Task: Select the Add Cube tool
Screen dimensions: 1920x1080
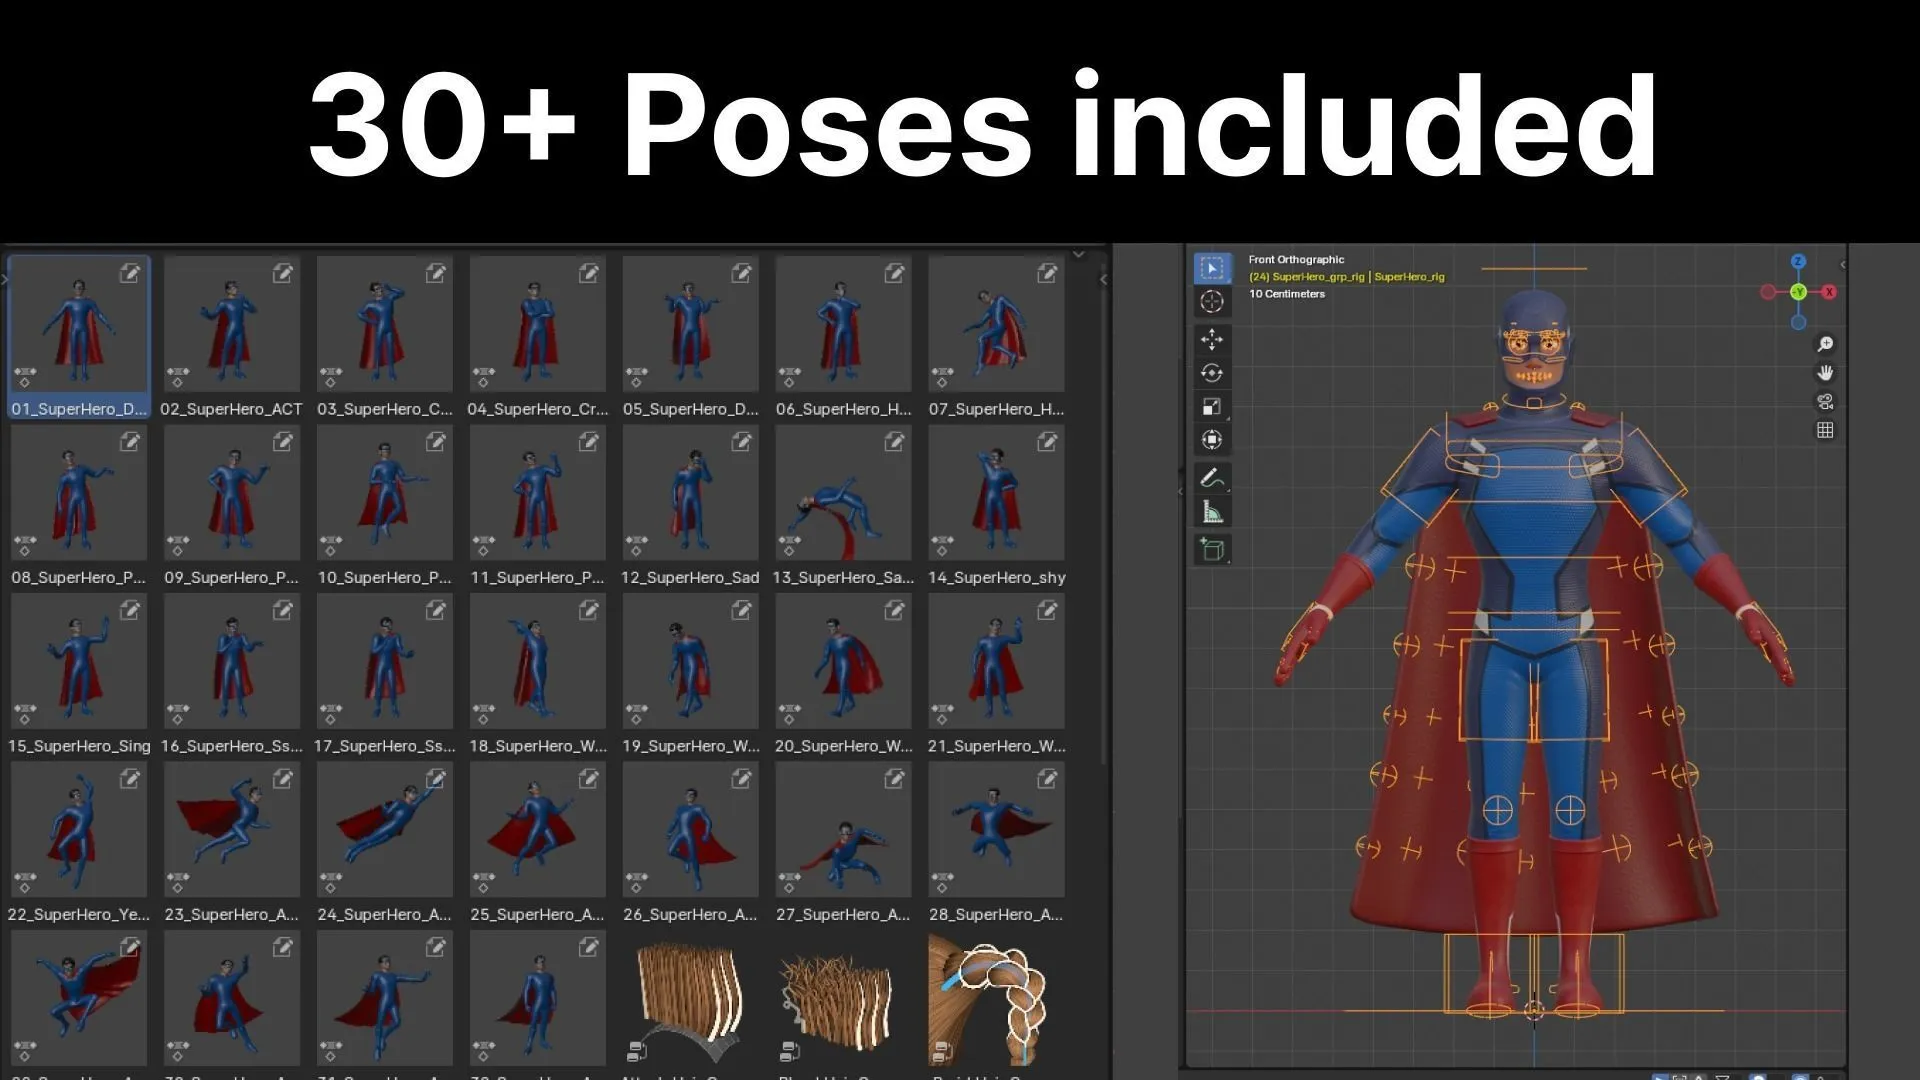Action: tap(1212, 549)
